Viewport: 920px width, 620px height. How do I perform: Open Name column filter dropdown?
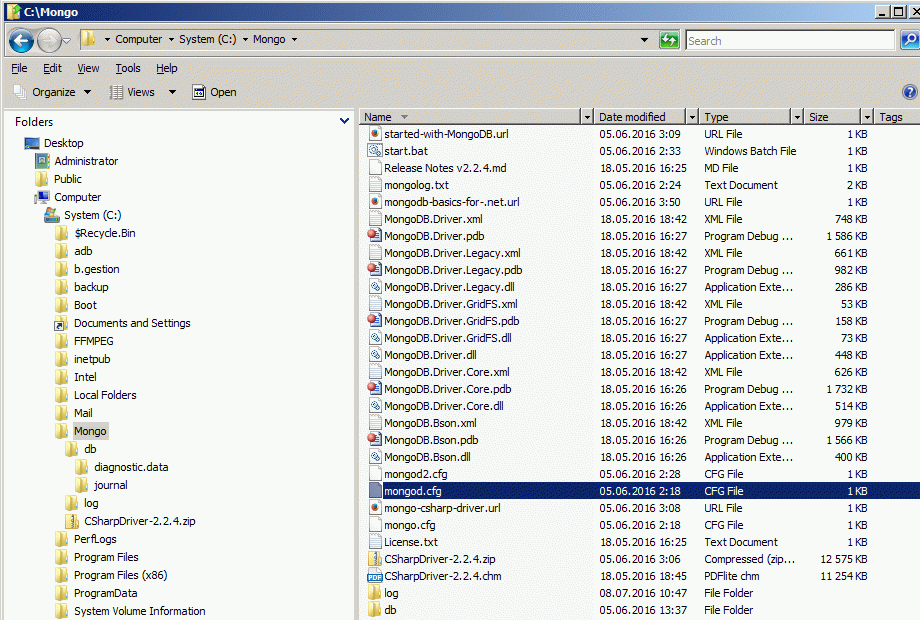tap(587, 117)
